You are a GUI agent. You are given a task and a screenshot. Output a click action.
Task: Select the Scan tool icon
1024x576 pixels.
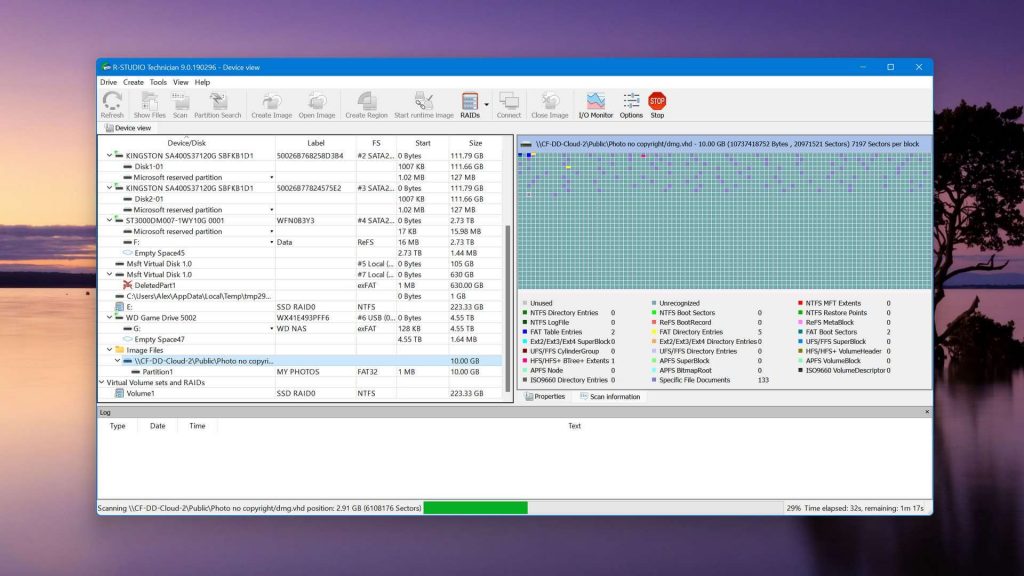click(x=179, y=103)
